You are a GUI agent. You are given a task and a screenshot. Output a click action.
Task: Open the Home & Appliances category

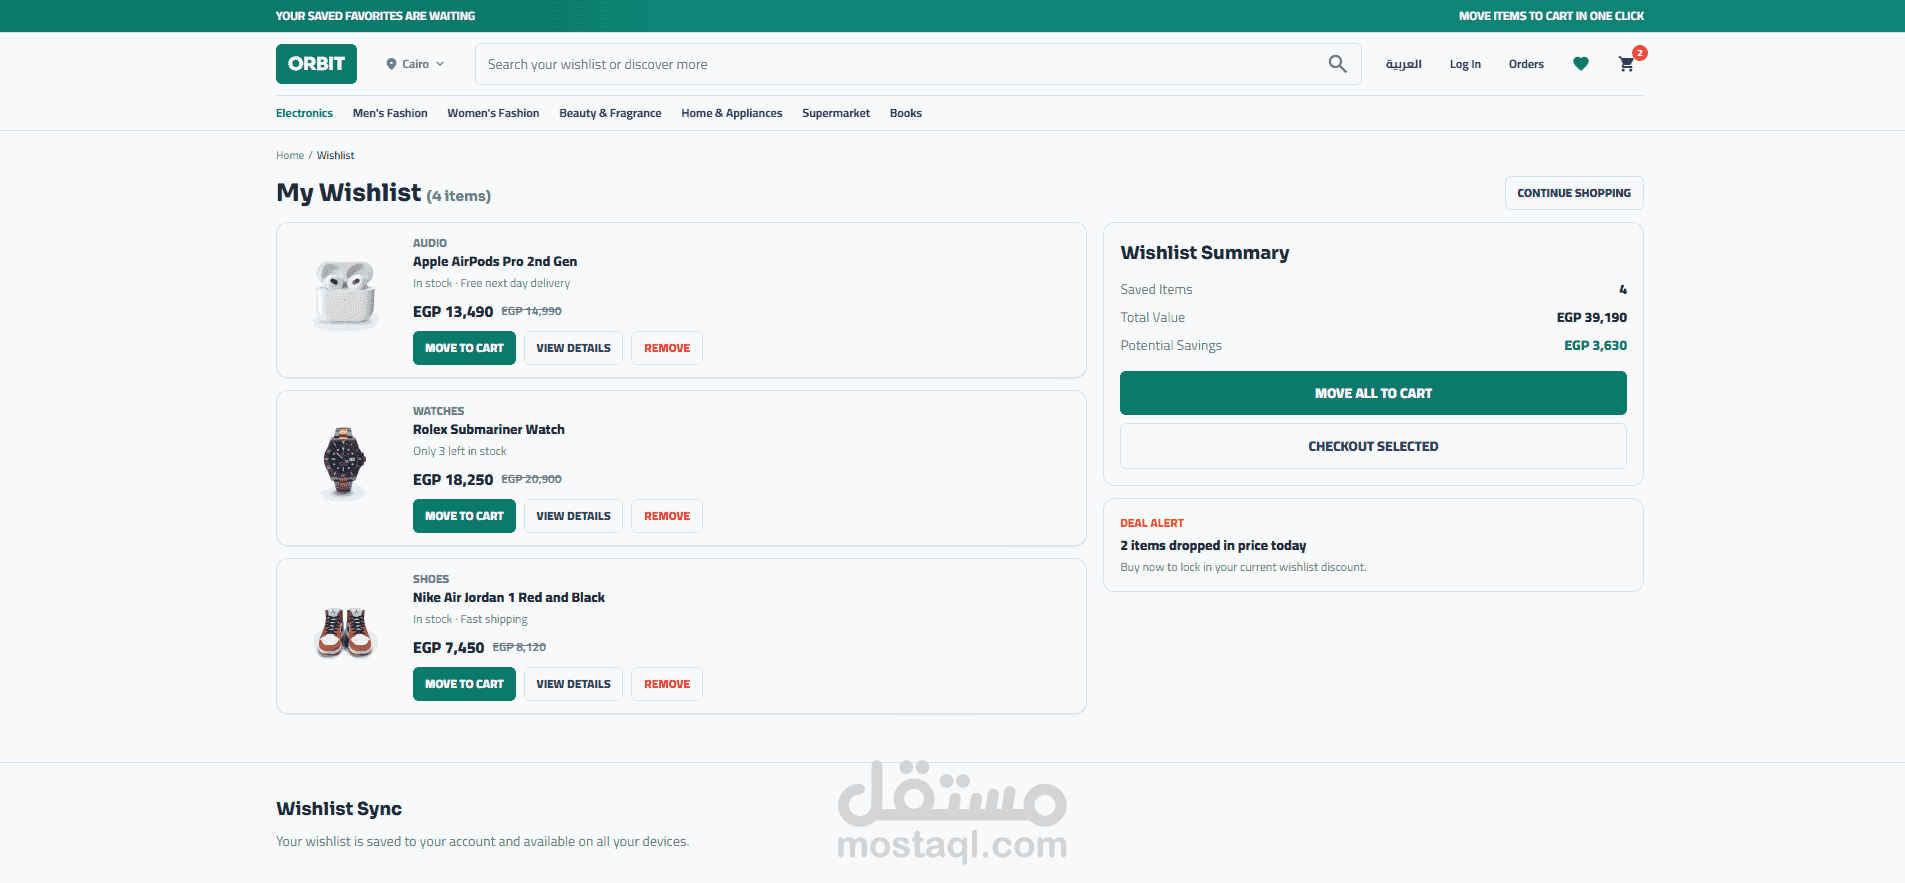pos(732,113)
